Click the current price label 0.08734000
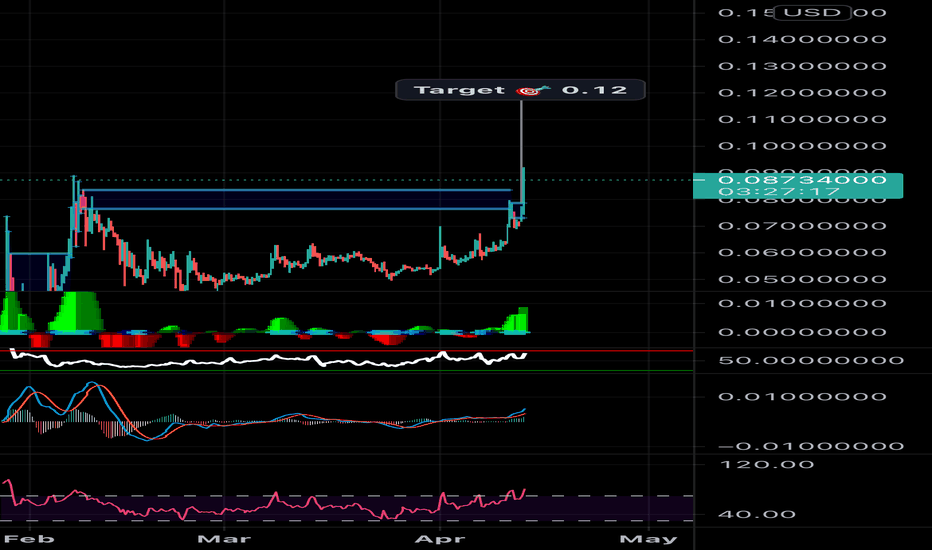Screen dimensions: 932x550 (x=802, y=180)
